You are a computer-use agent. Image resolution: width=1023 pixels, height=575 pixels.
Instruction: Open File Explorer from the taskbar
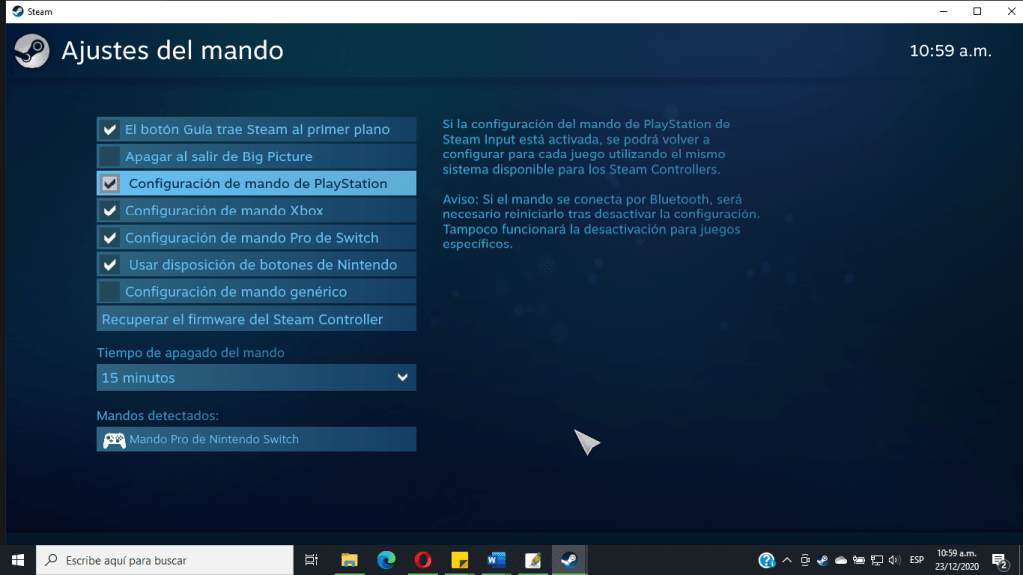349,560
